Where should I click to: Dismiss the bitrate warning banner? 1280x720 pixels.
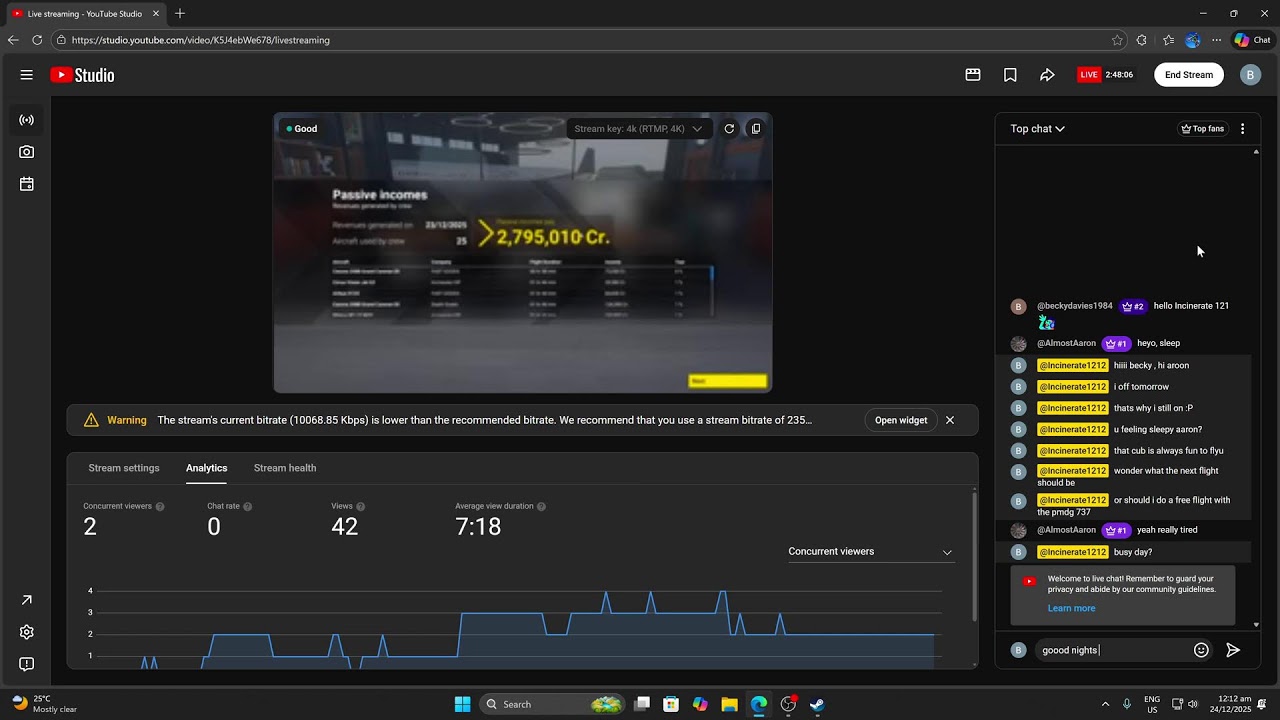(x=950, y=421)
